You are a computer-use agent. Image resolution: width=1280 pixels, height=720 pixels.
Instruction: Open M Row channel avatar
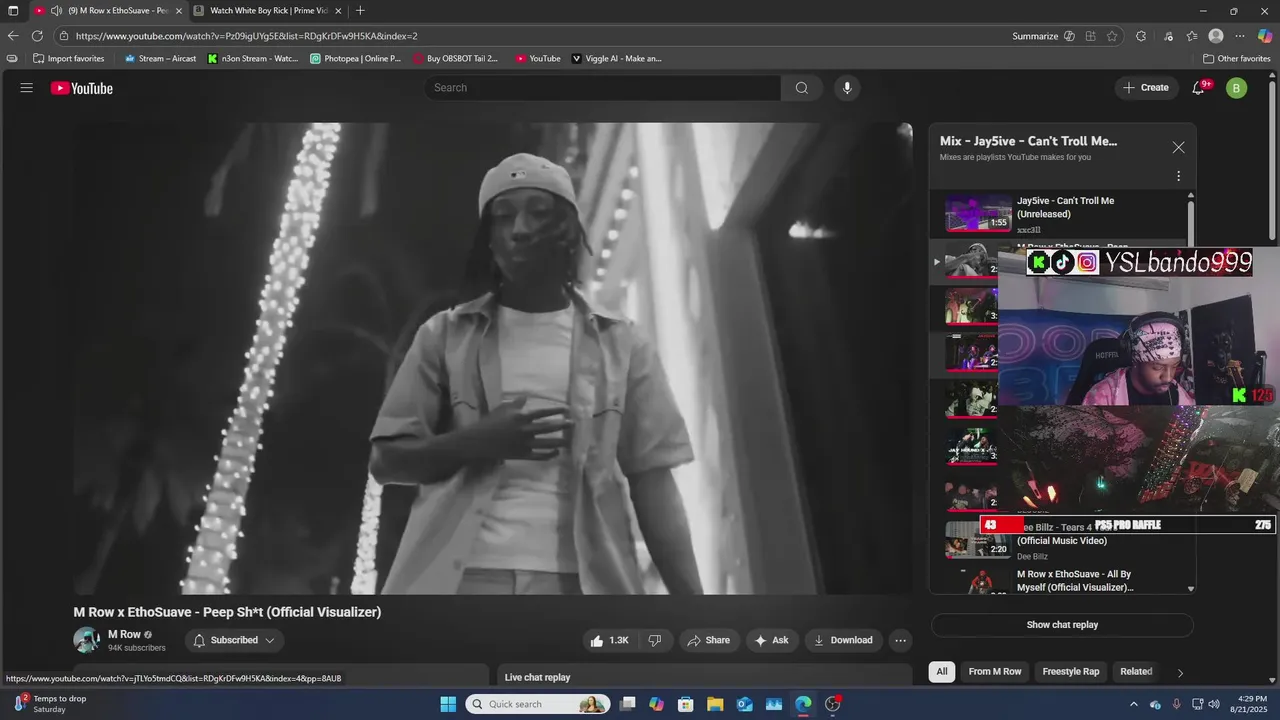point(87,640)
